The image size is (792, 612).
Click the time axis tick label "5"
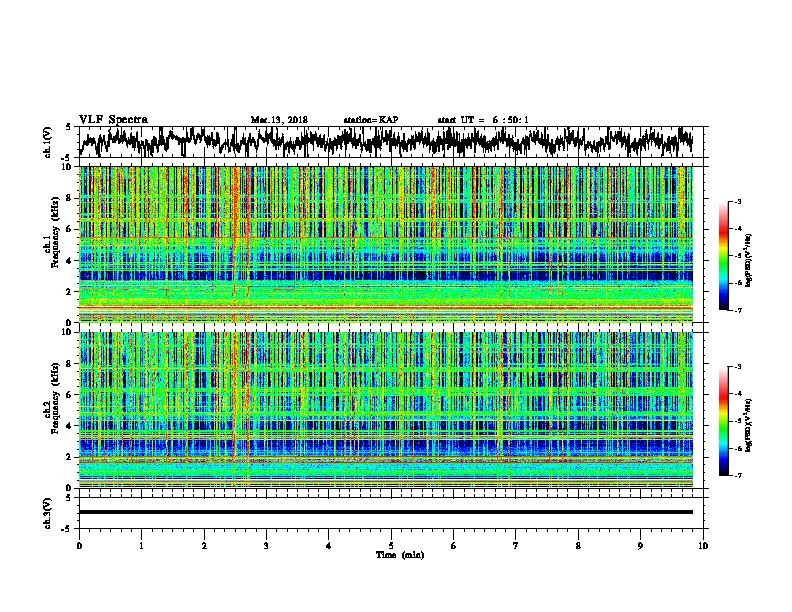(x=391, y=546)
